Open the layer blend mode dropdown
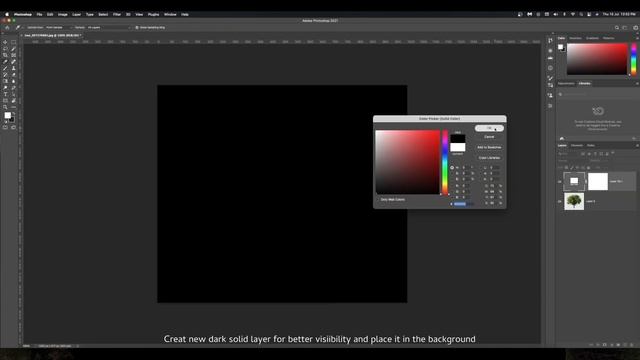Image resolution: width=640 pixels, height=360 pixels. pos(571,161)
